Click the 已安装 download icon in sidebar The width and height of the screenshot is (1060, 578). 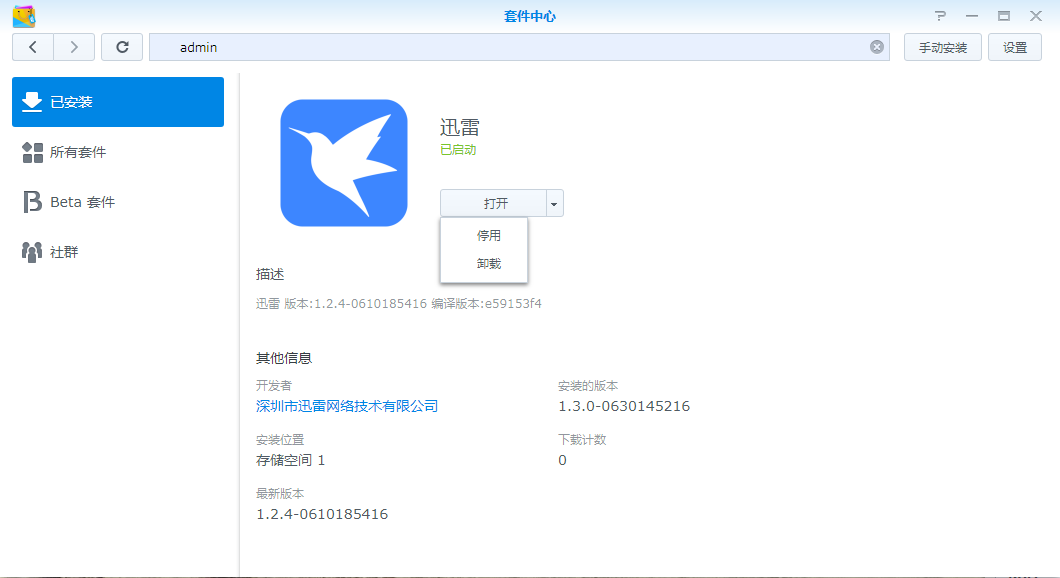click(32, 102)
